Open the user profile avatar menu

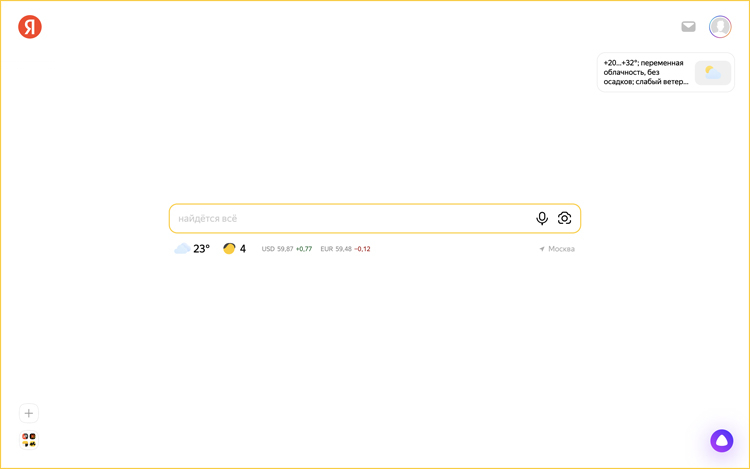point(720,27)
